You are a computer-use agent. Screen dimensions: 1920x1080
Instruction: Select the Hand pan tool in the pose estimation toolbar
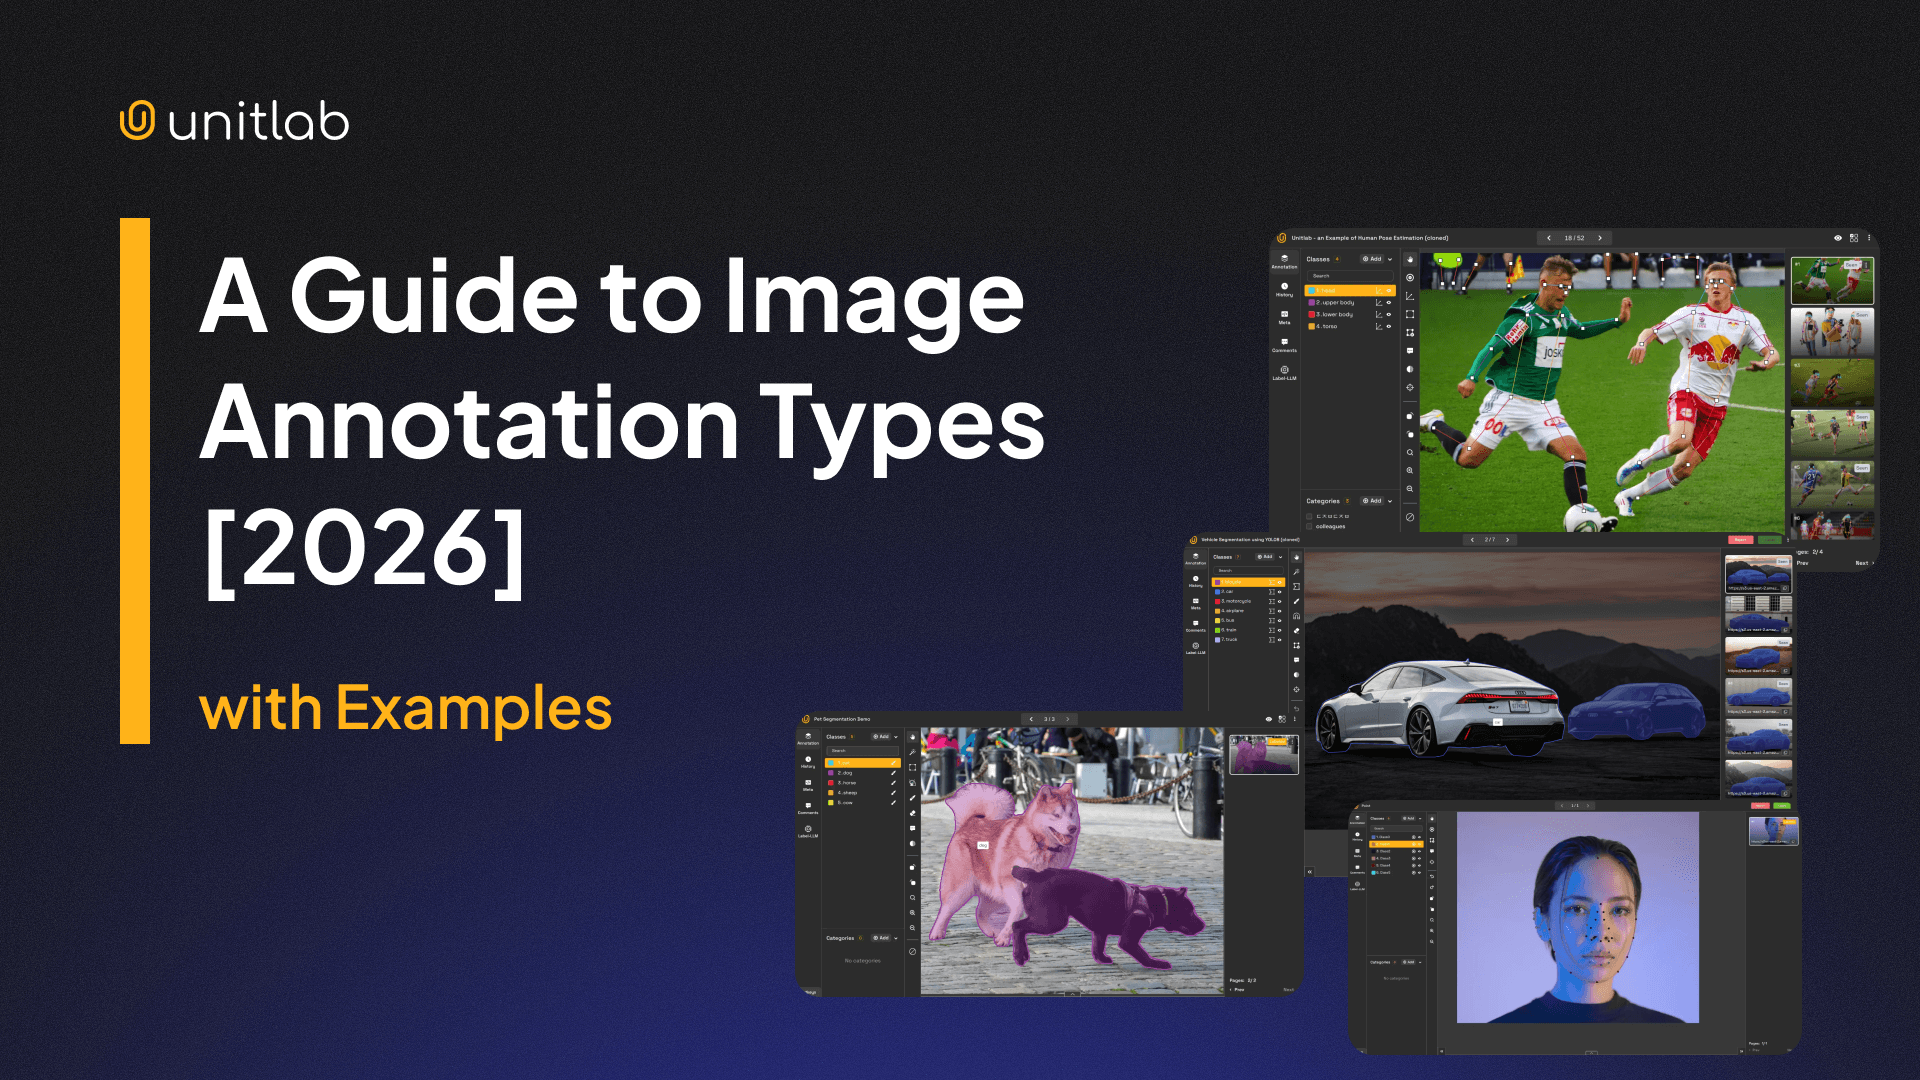coord(1410,260)
